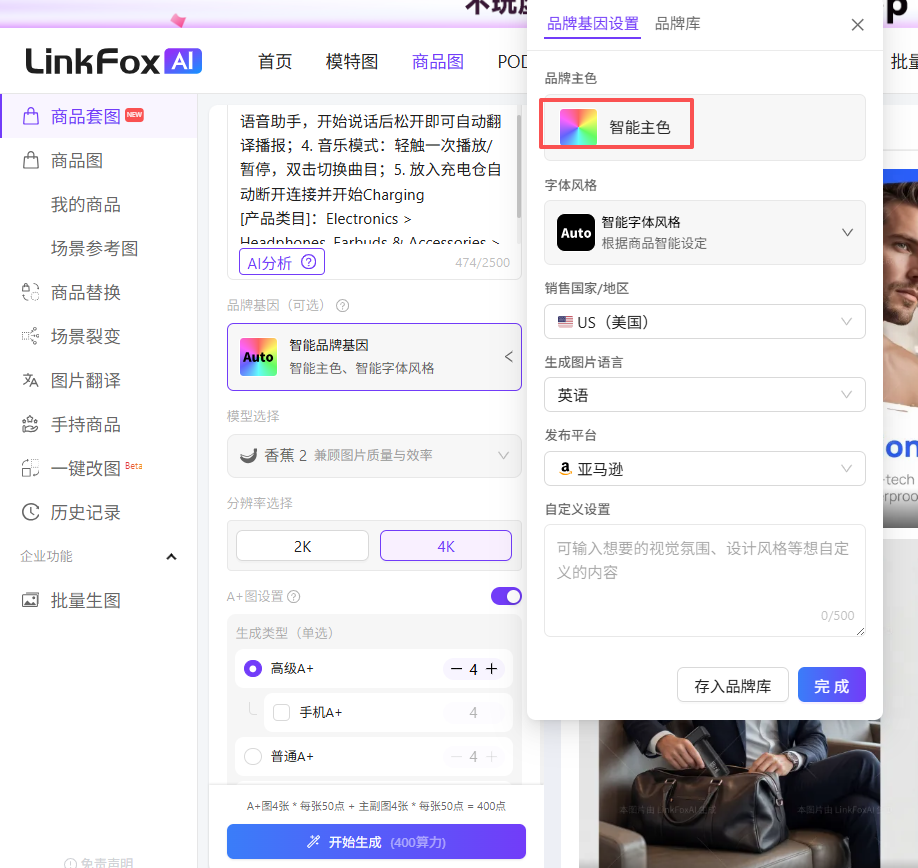Go to 模特图 in top navigation
This screenshot has height=868, width=918.
pos(352,62)
